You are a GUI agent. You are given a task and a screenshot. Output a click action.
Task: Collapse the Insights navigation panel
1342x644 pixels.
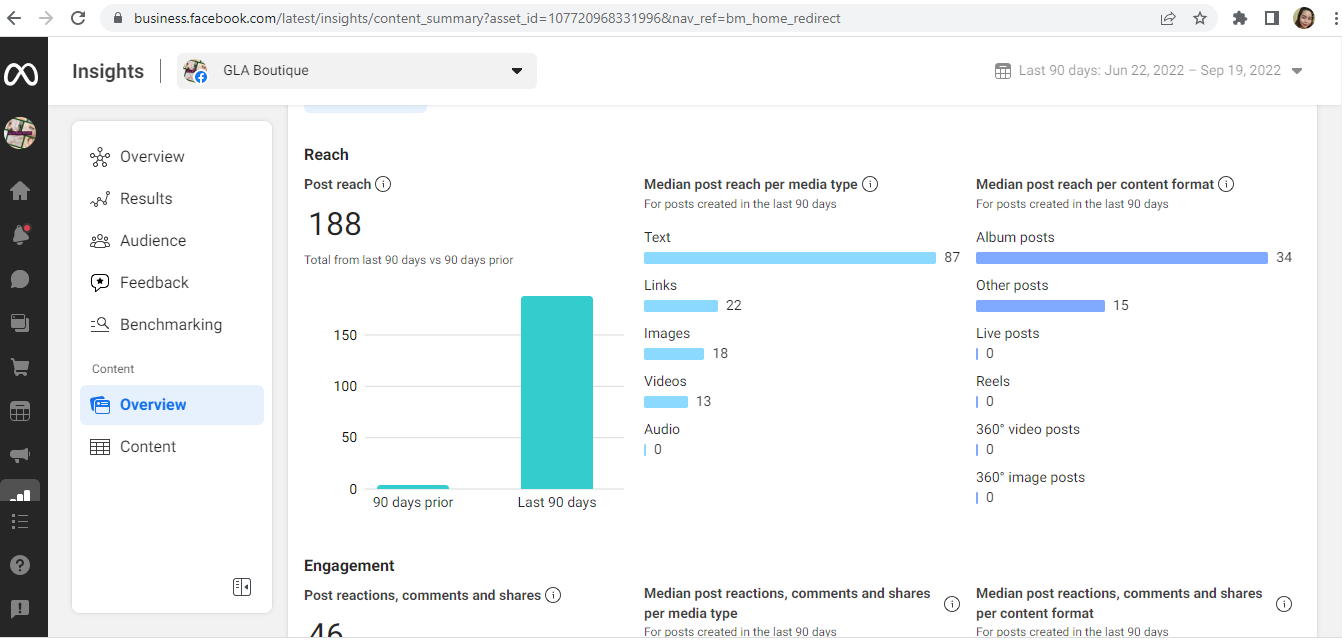[242, 587]
